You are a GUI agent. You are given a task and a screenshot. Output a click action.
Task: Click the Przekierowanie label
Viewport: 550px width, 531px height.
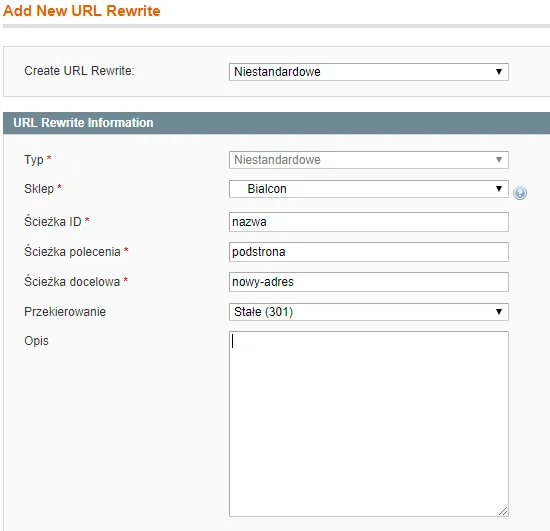pyautogui.click(x=65, y=312)
